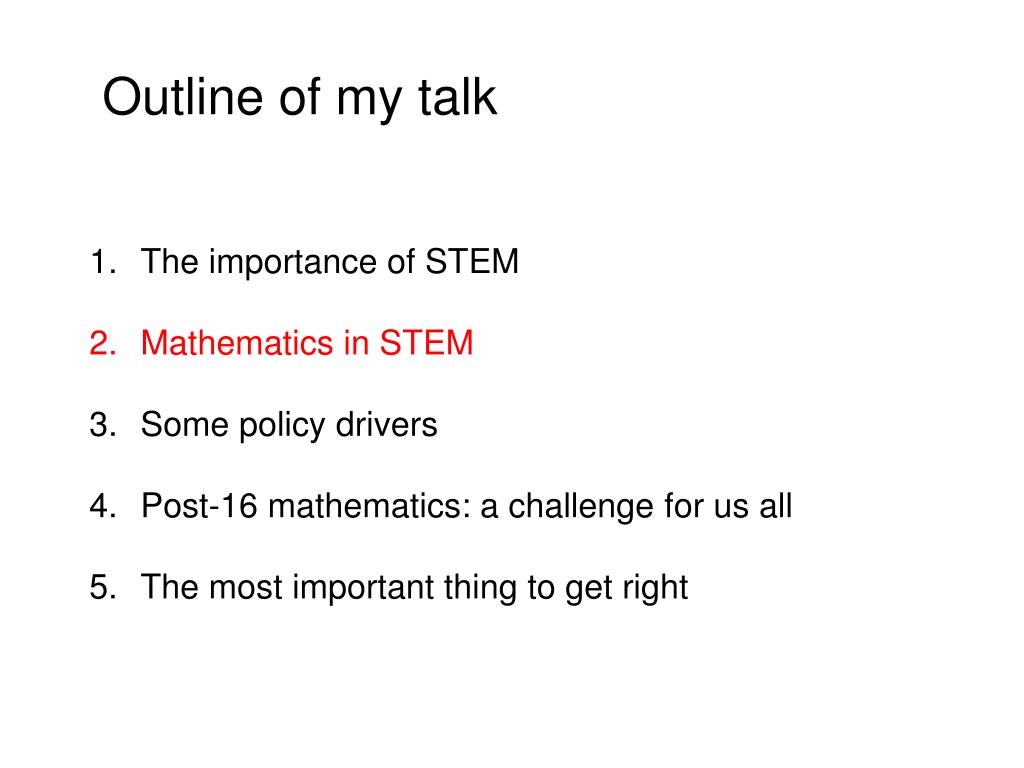Select red "Mathematics in STEM" item
The height and width of the screenshot is (768, 1024).
tap(307, 343)
